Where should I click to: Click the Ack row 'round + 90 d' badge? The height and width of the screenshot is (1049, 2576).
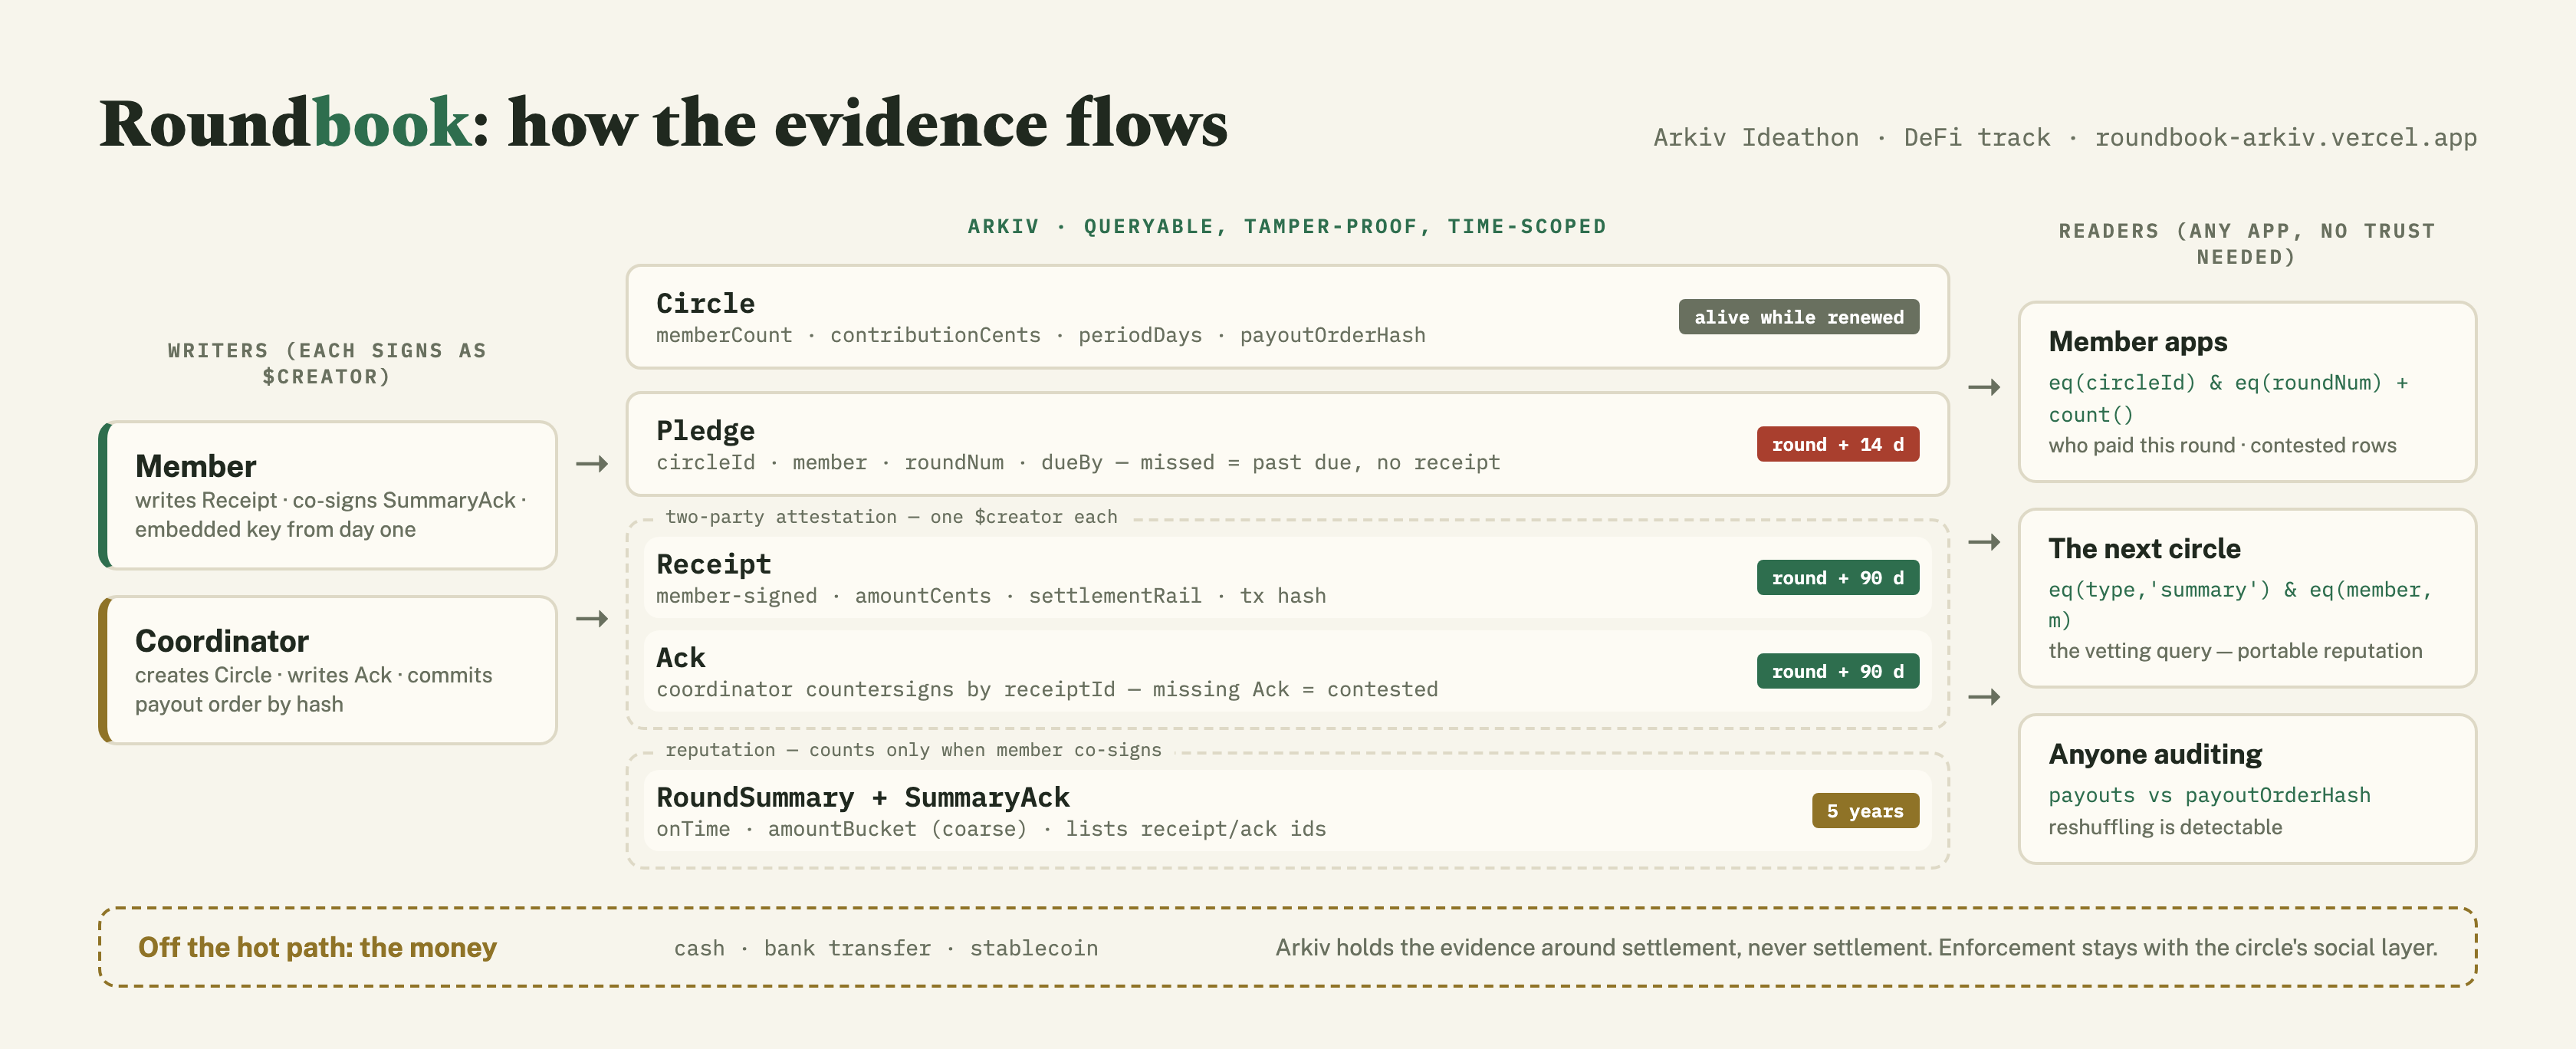1837,671
